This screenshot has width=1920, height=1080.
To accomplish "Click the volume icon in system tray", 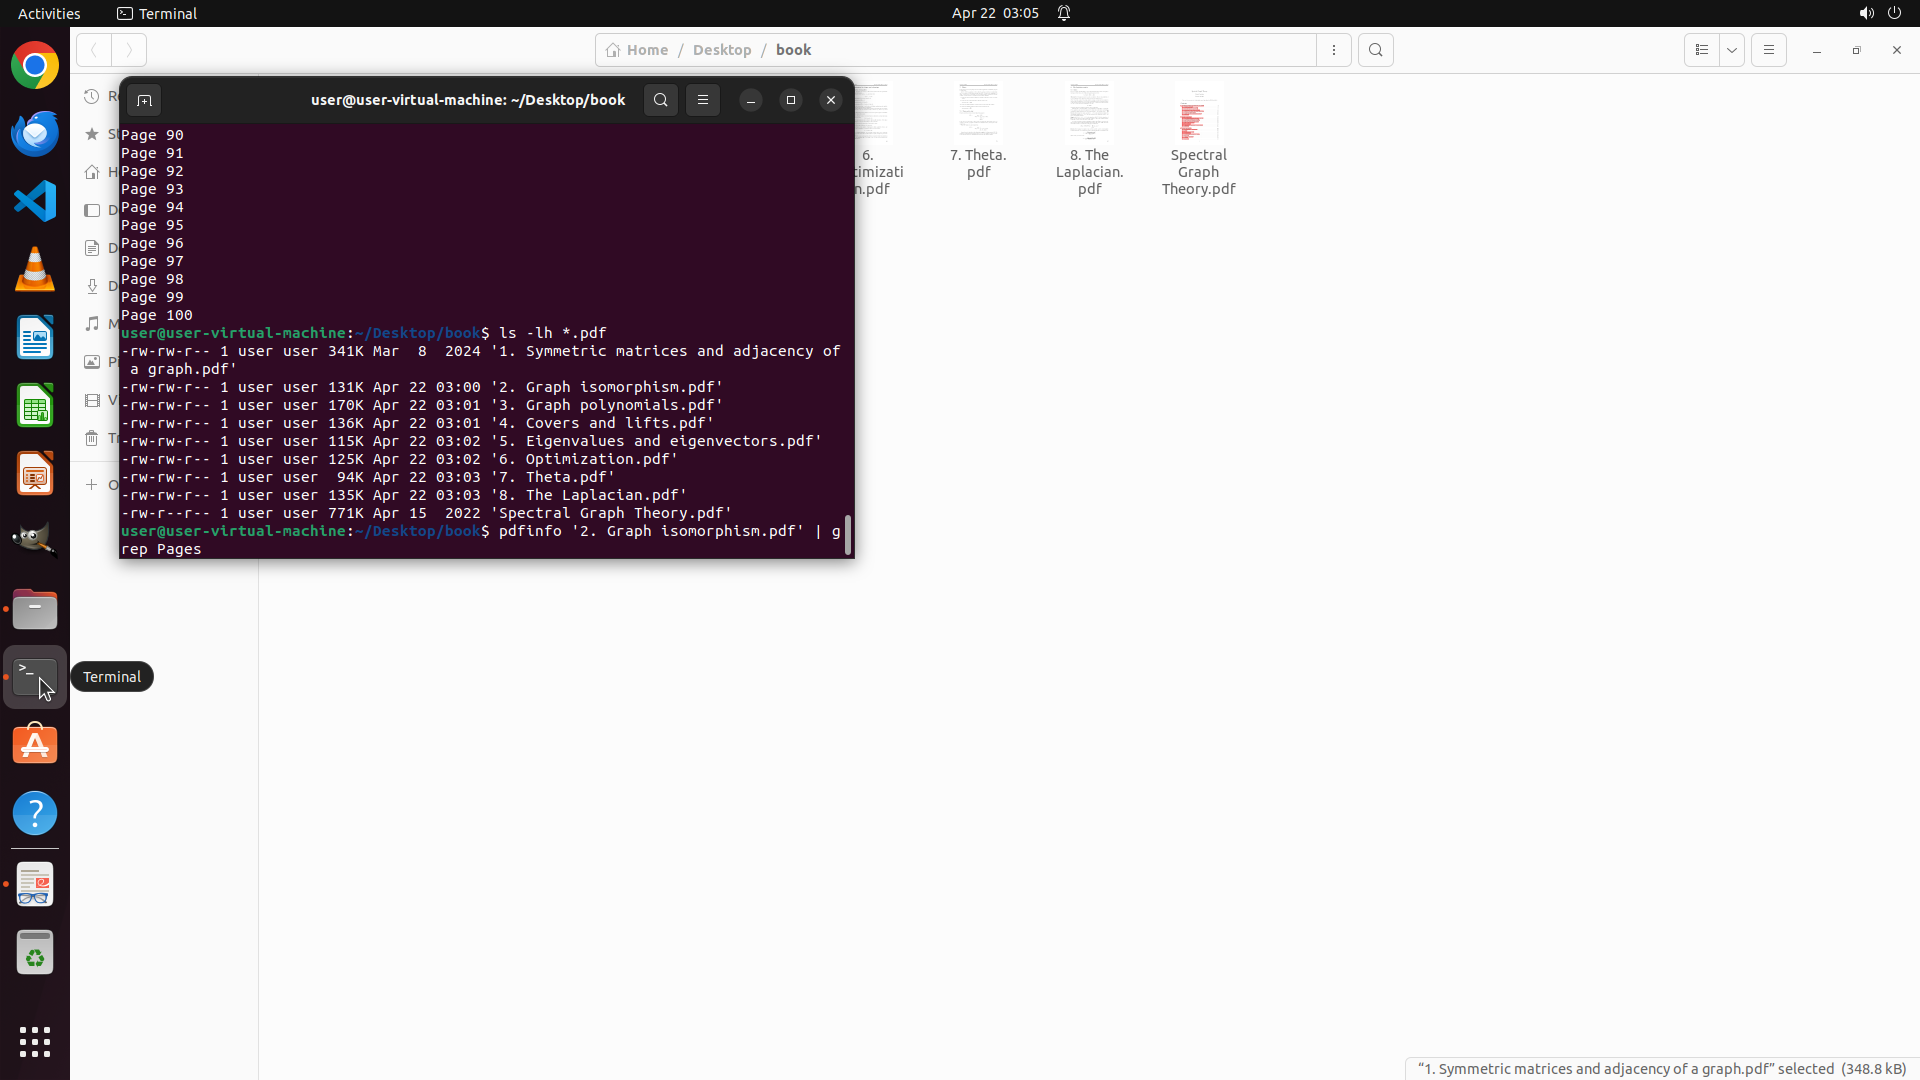I will coord(1866,13).
